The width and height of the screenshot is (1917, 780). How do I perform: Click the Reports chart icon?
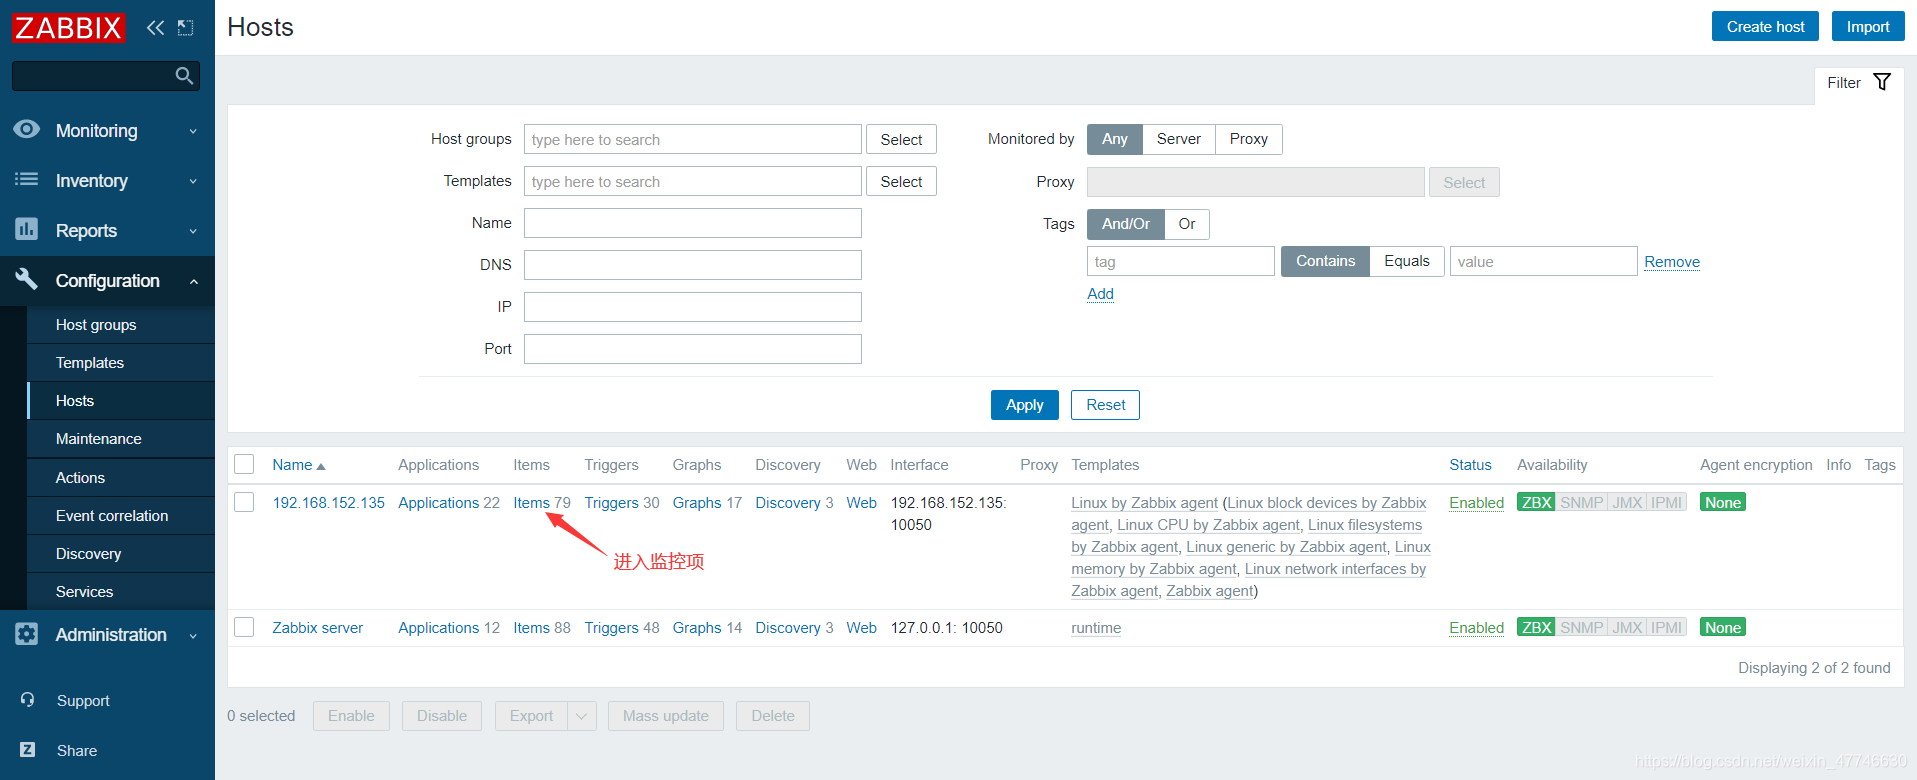[x=27, y=230]
